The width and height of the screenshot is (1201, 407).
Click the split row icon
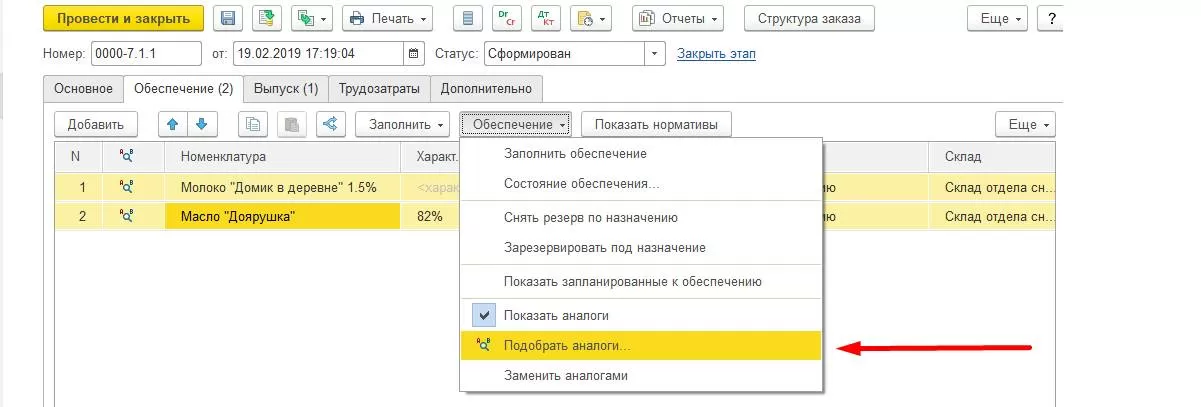[x=330, y=124]
